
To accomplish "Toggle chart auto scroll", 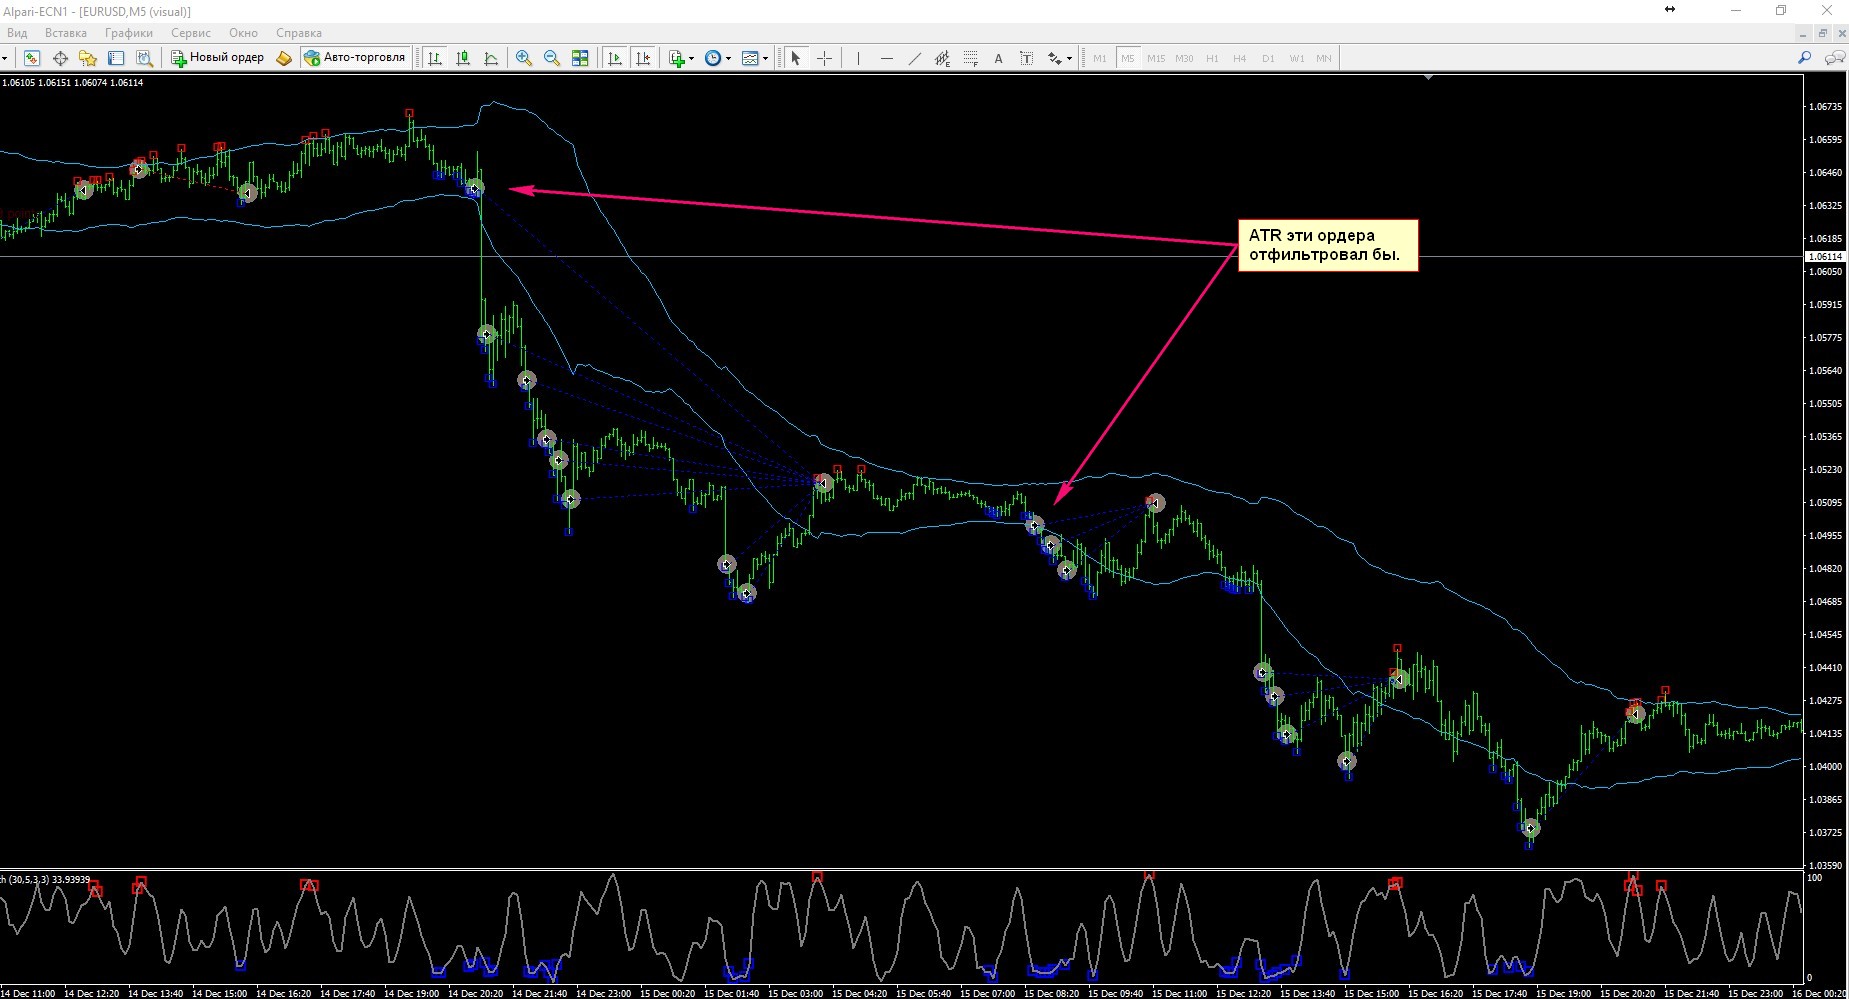I will [614, 58].
